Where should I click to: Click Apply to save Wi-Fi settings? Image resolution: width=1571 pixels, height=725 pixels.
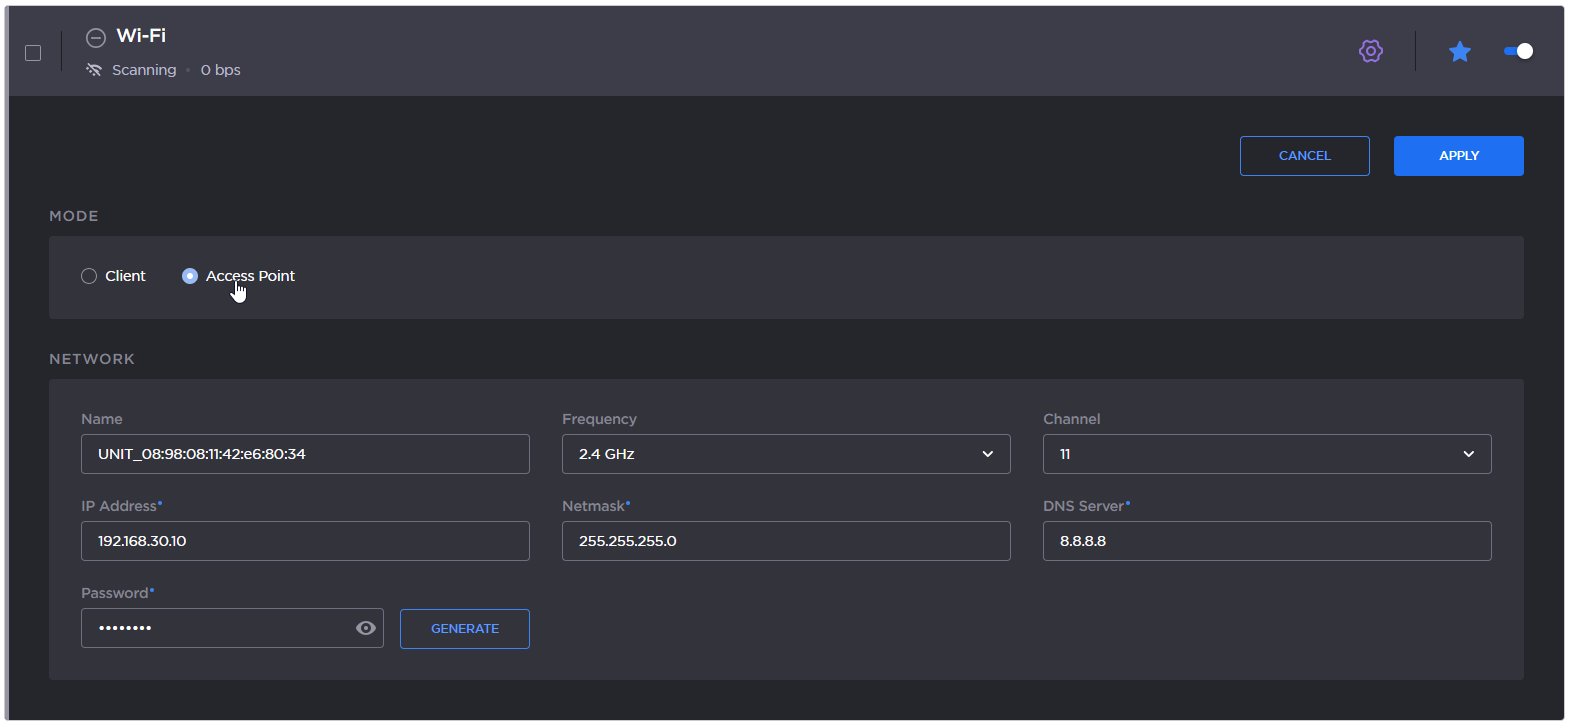pos(1458,156)
